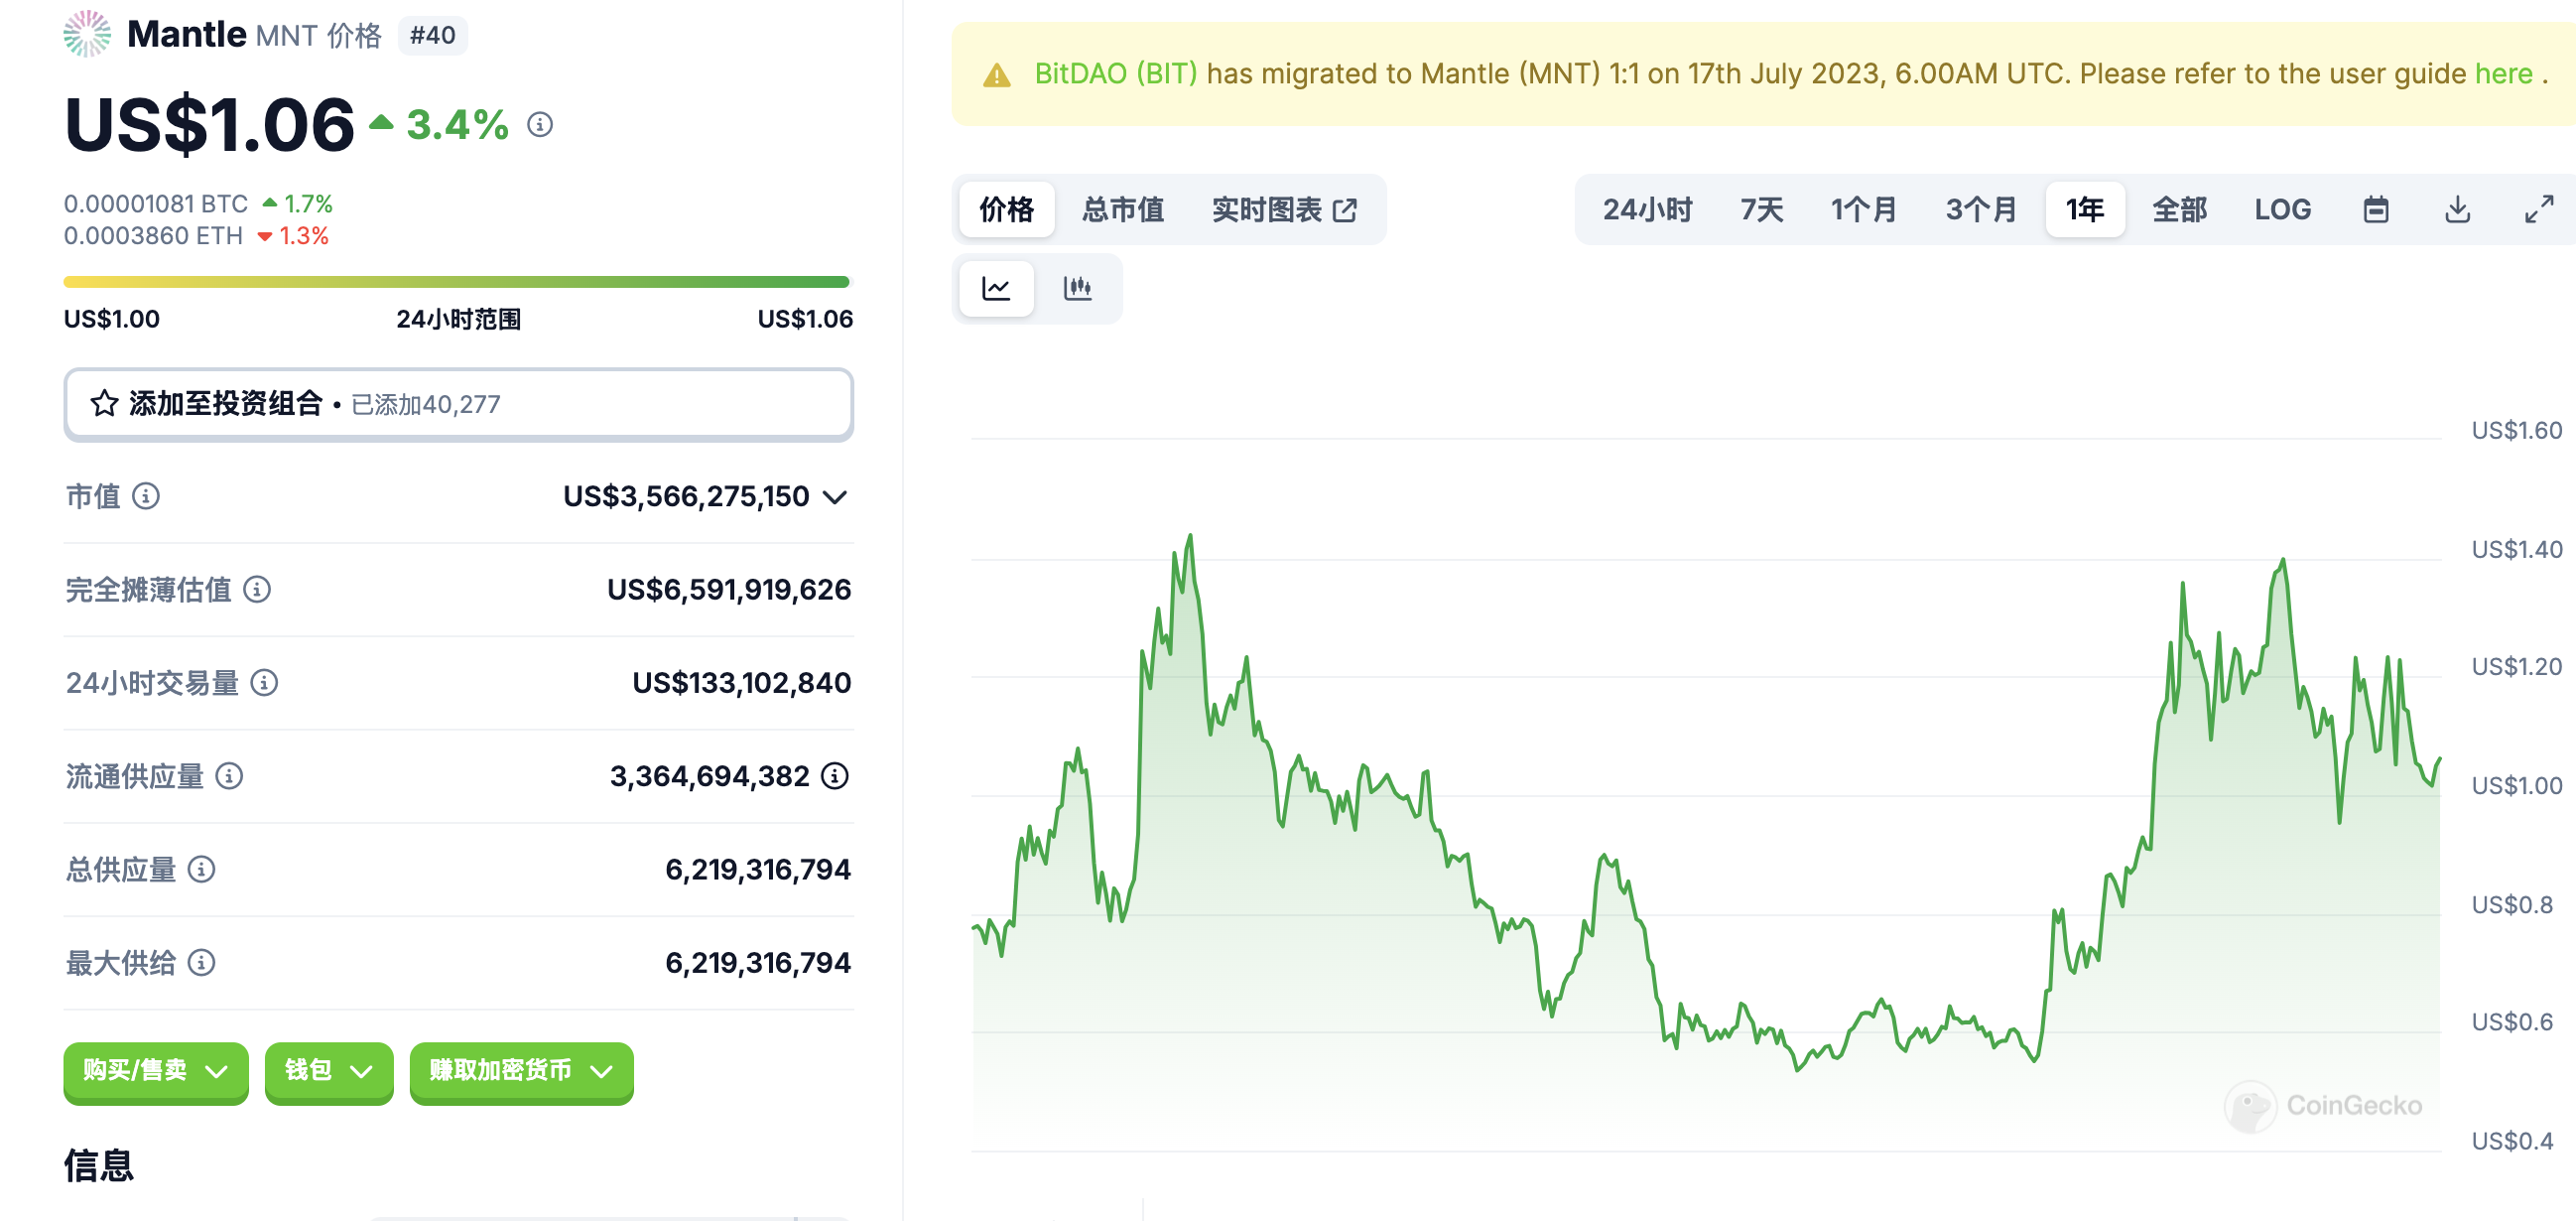This screenshot has height=1221, width=2576.
Task: Click the 24-hour range gradient bar
Action: tap(457, 282)
